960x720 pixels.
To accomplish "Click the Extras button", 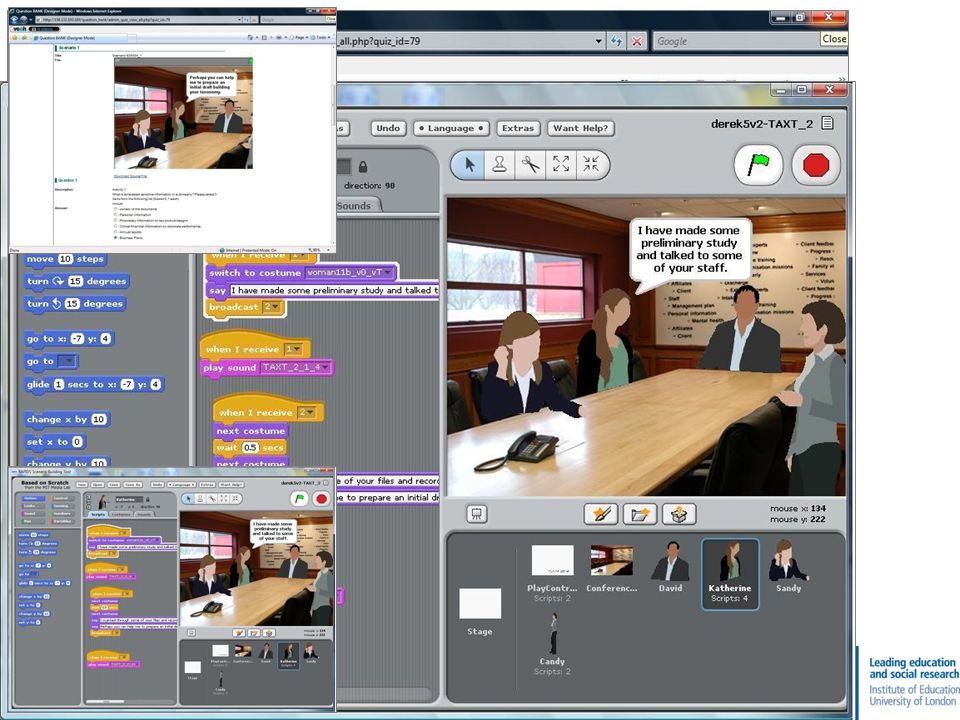I will [x=518, y=128].
